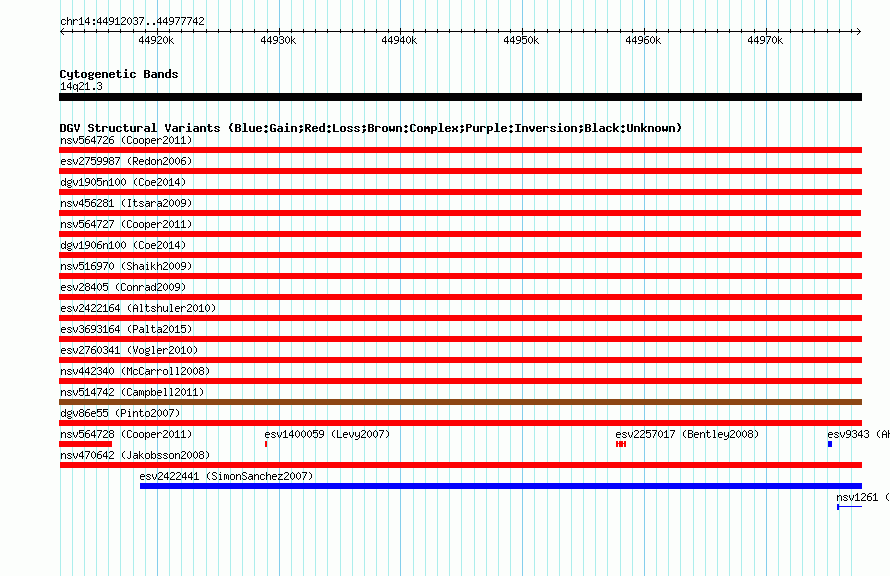Click the Cytogenetic Bands track title
The height and width of the screenshot is (576, 890).
click(x=119, y=74)
